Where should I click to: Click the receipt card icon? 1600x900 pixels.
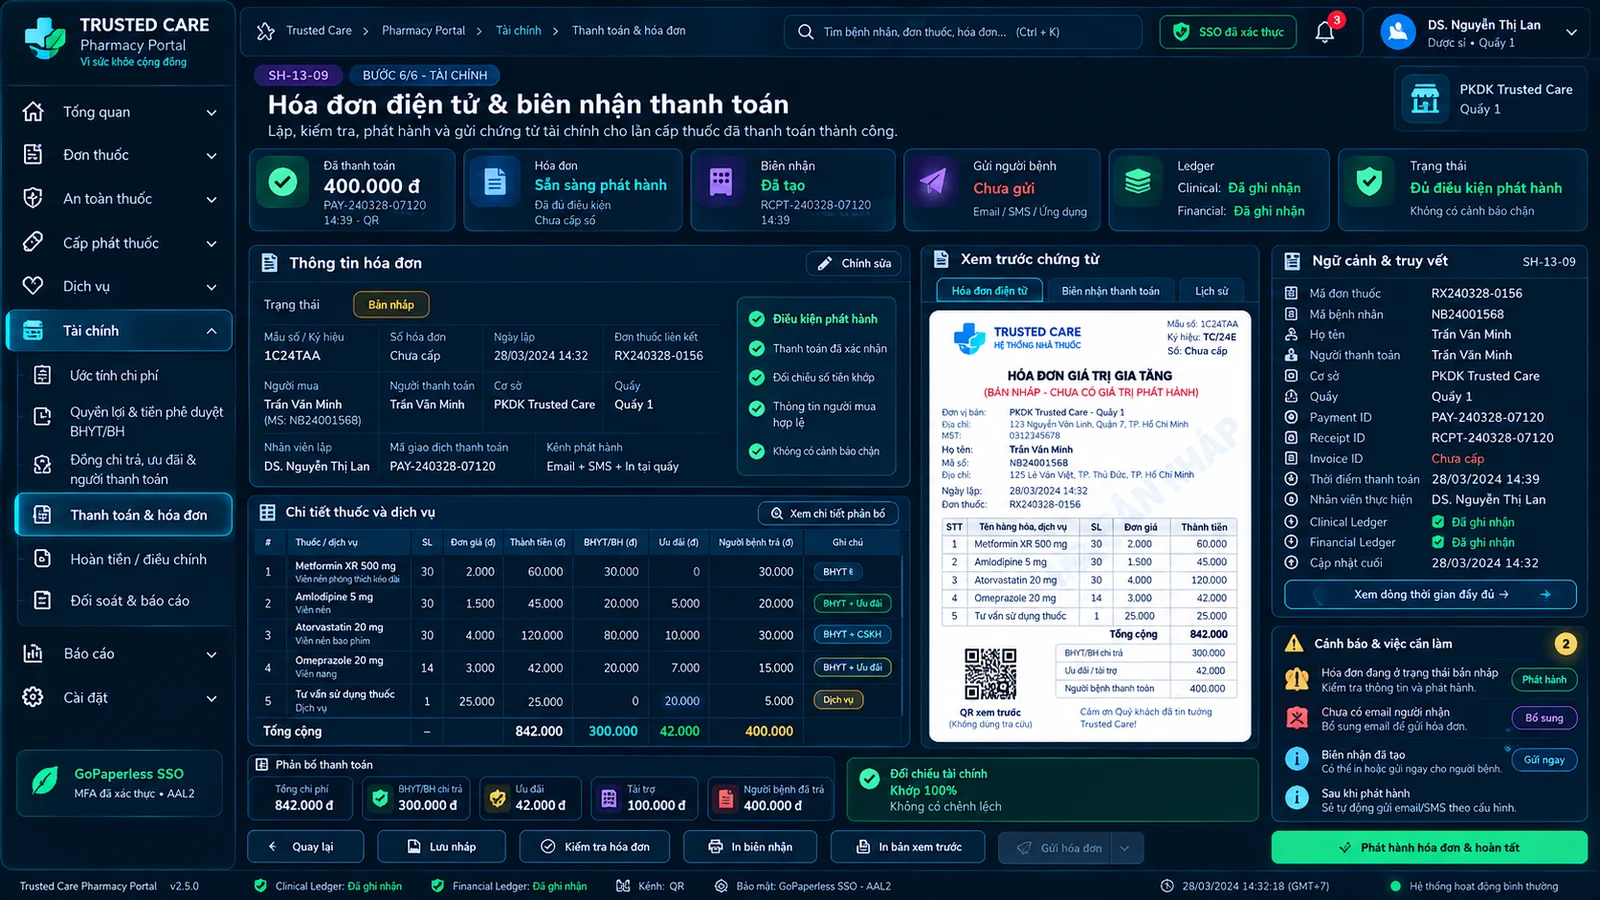point(721,182)
